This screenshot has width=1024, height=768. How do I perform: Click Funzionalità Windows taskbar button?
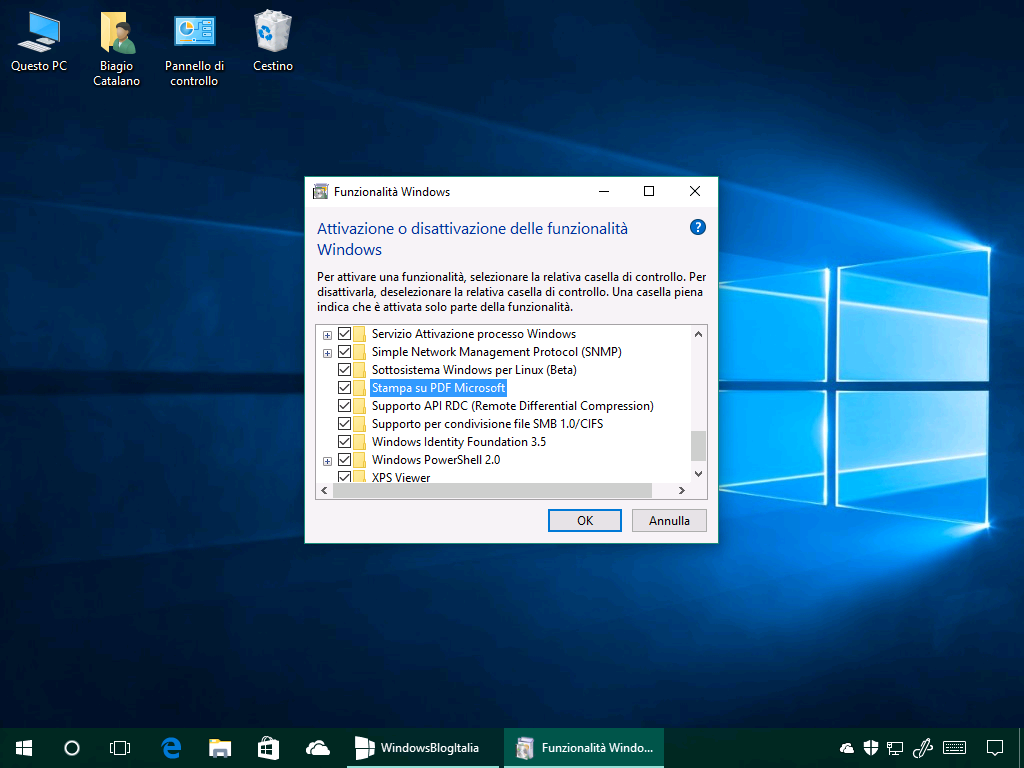[584, 748]
